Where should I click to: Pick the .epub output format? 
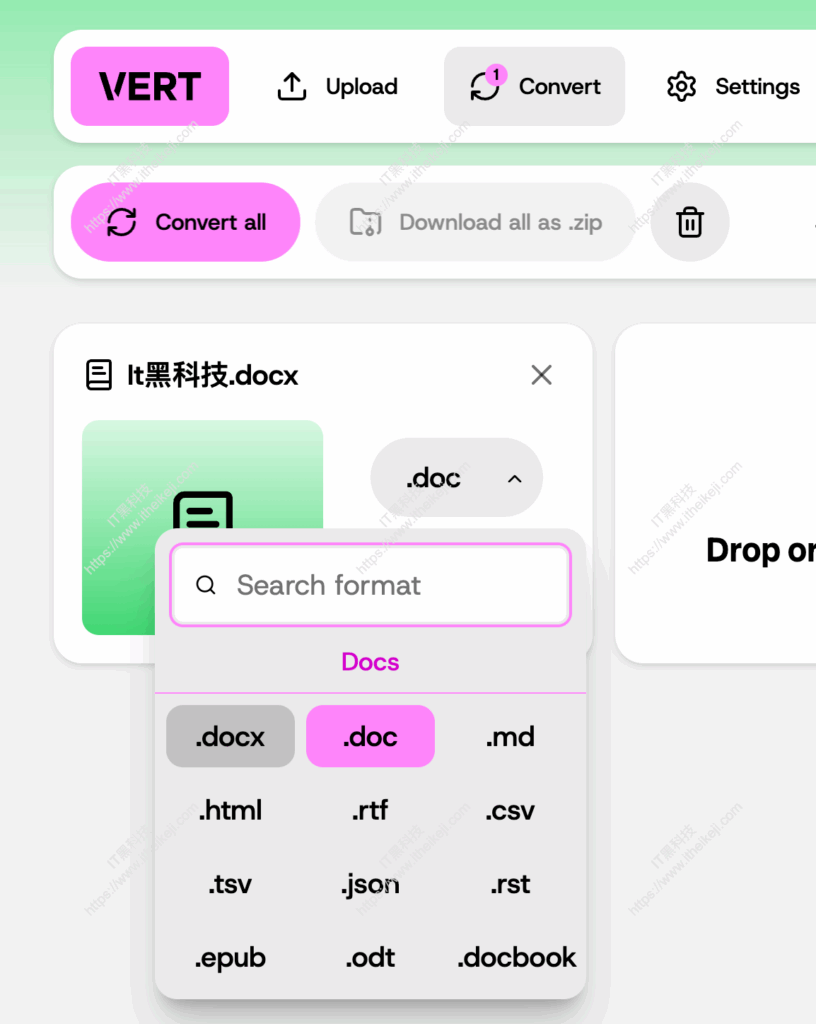click(230, 957)
